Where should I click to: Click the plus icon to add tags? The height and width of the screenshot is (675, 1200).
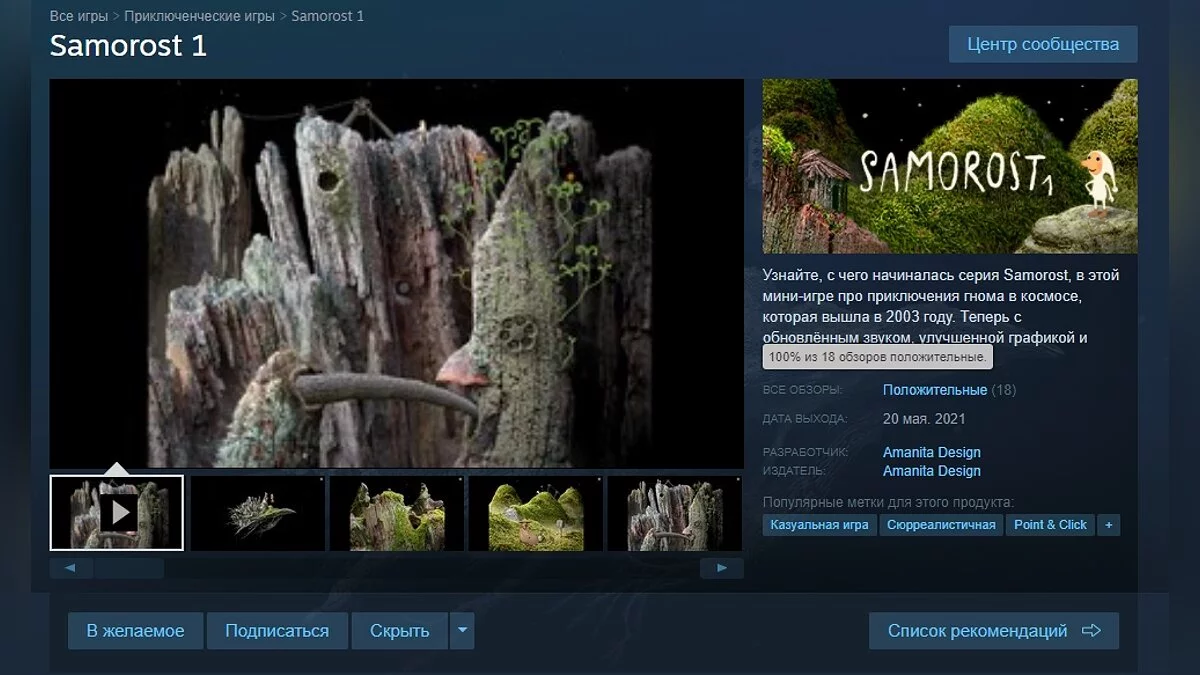(1108, 525)
